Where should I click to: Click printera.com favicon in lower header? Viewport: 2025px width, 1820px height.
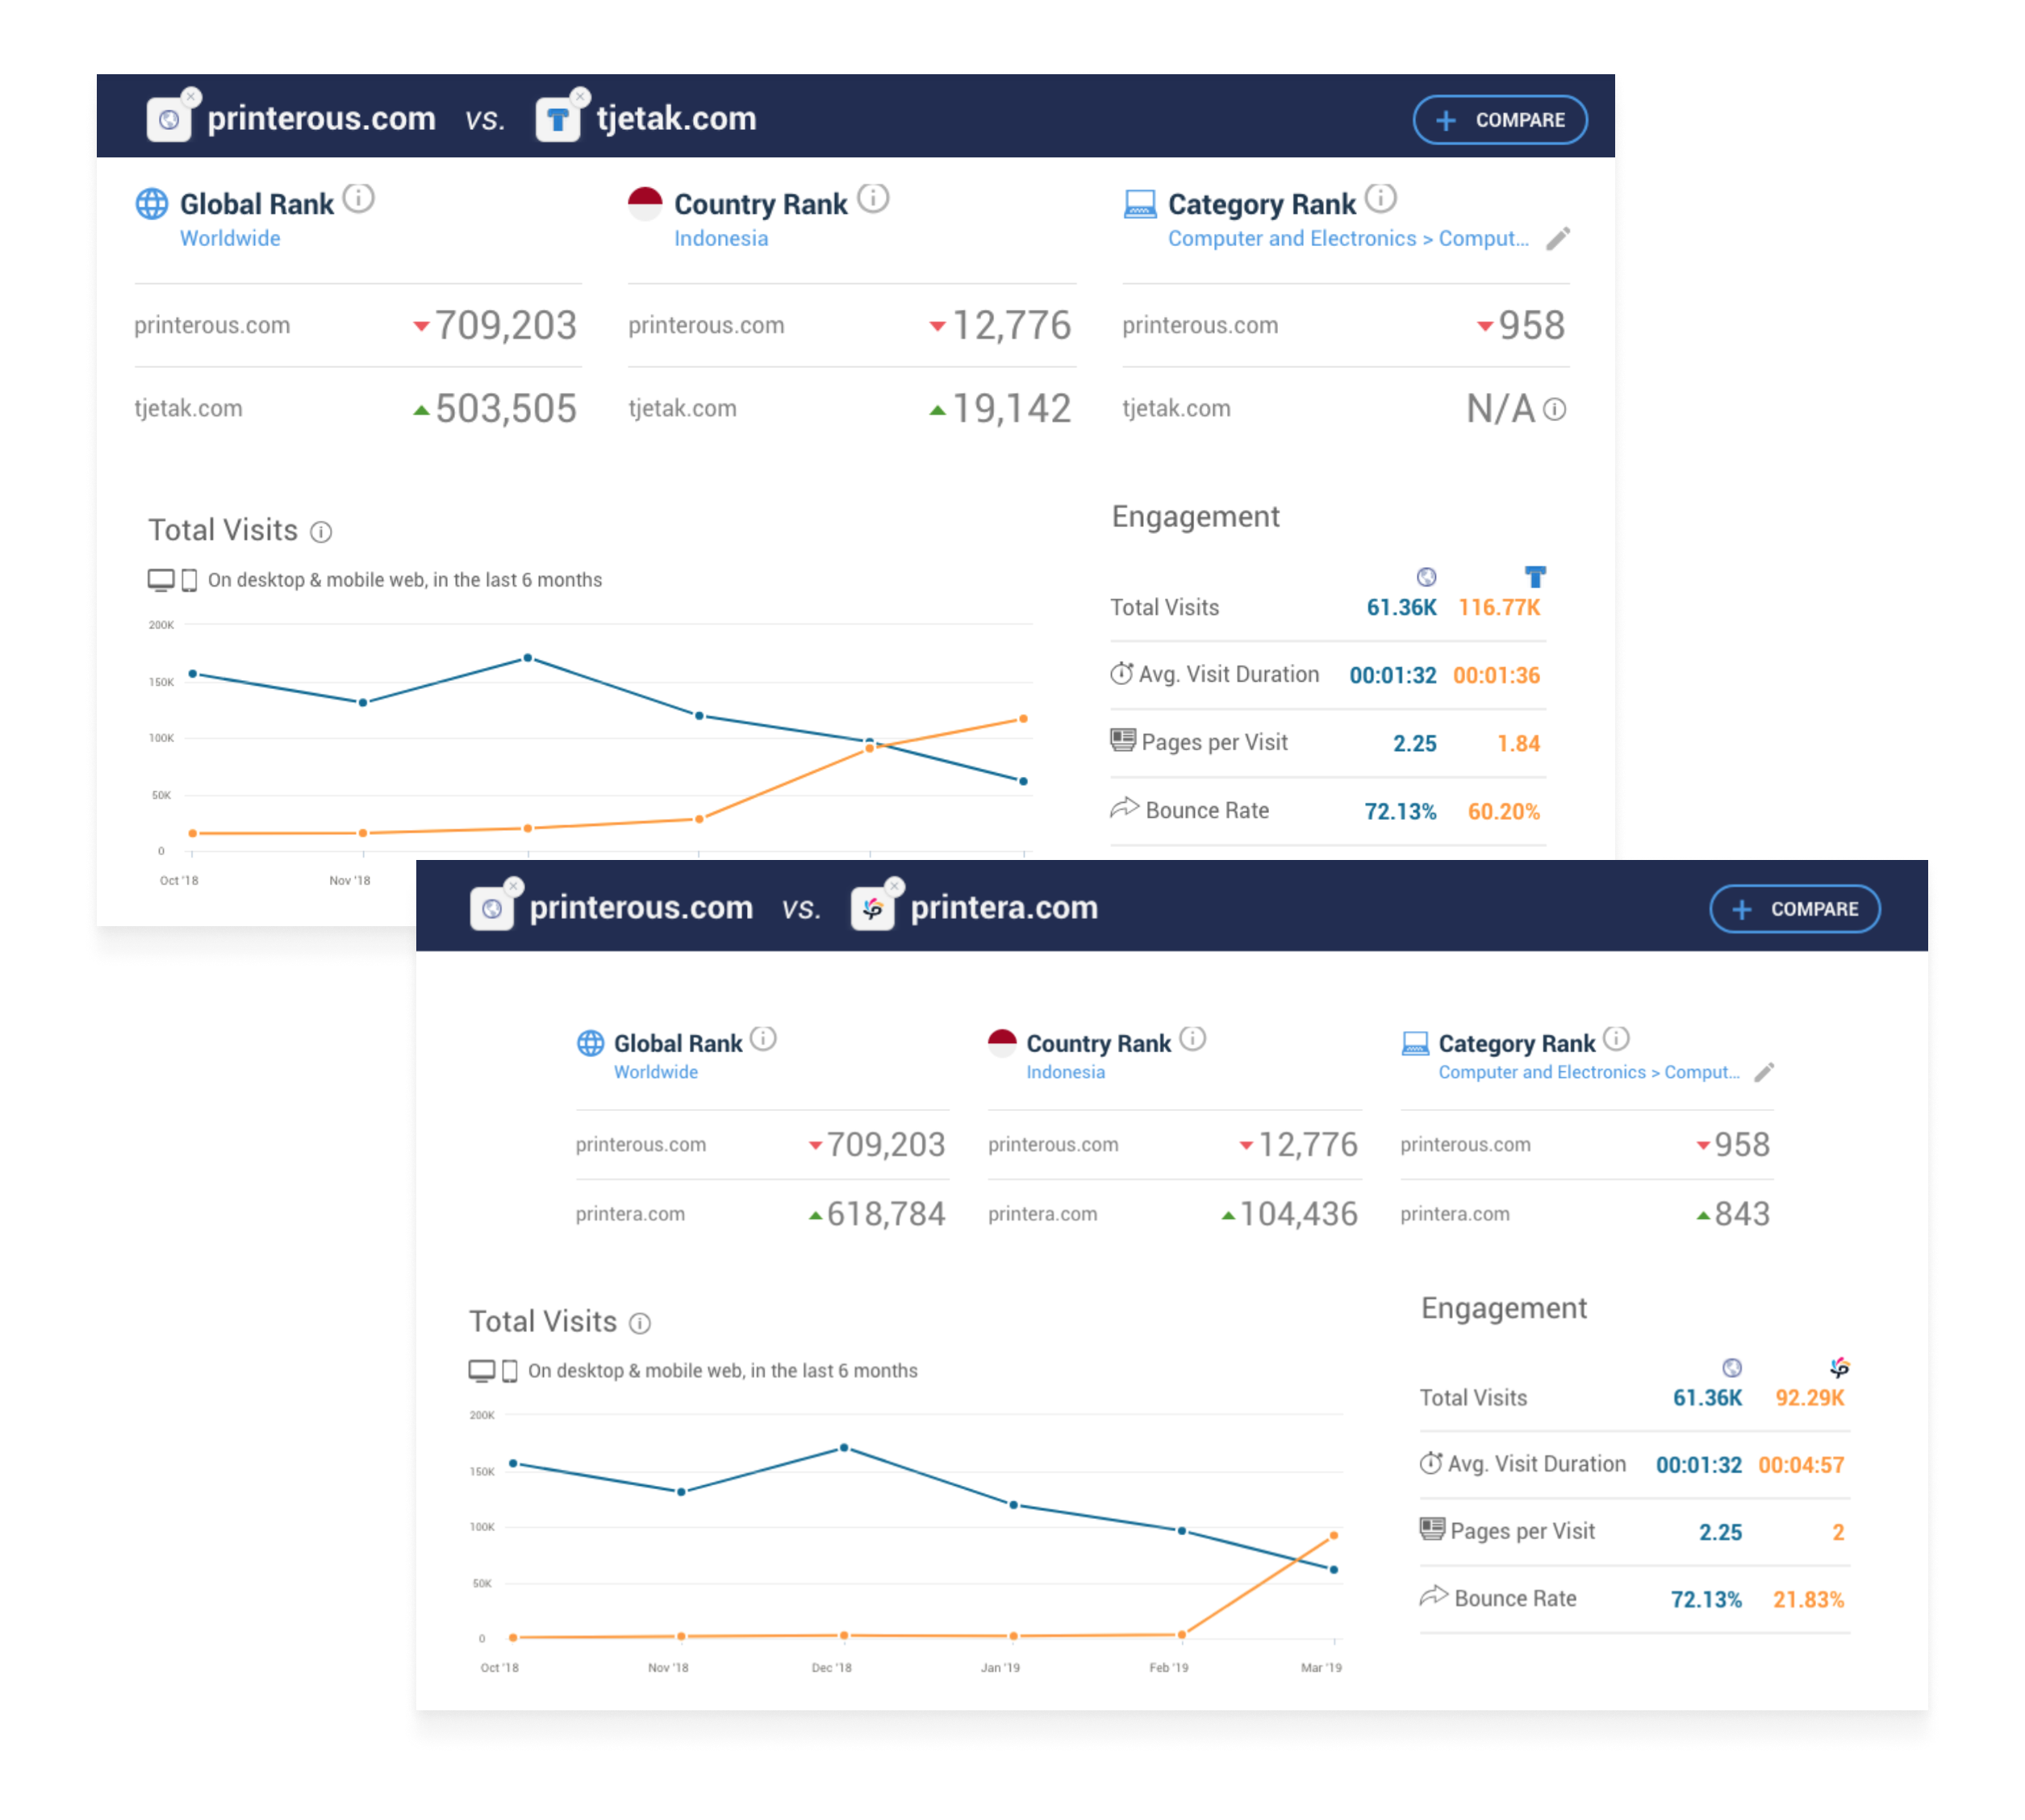872,909
